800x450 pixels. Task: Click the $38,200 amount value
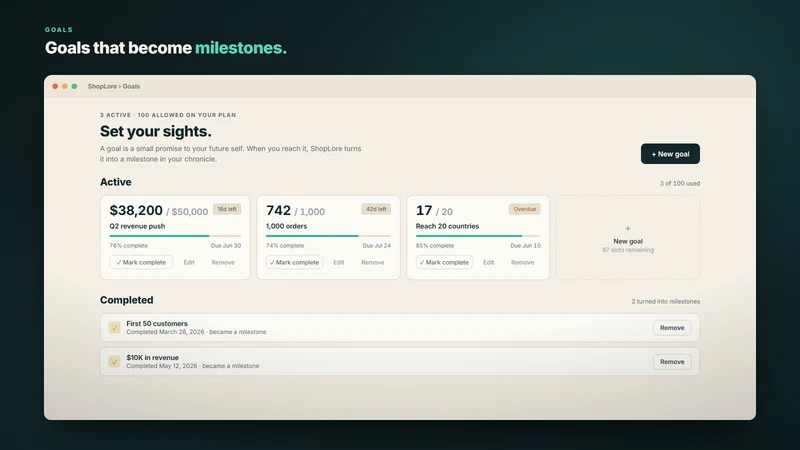tap(136, 210)
